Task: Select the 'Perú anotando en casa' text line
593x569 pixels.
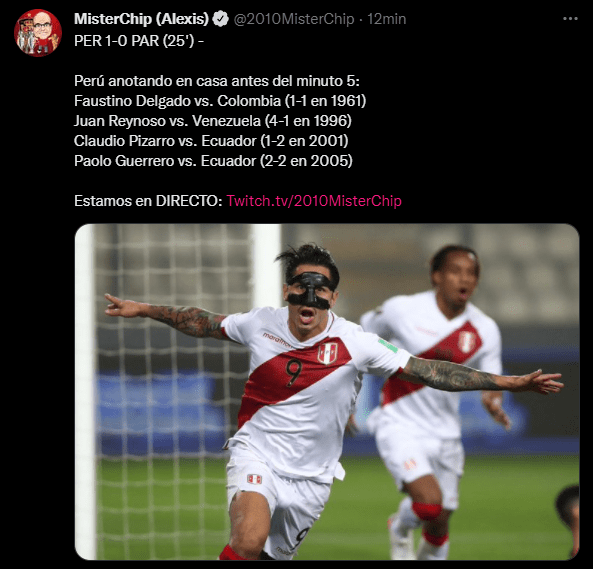Action: point(217,81)
